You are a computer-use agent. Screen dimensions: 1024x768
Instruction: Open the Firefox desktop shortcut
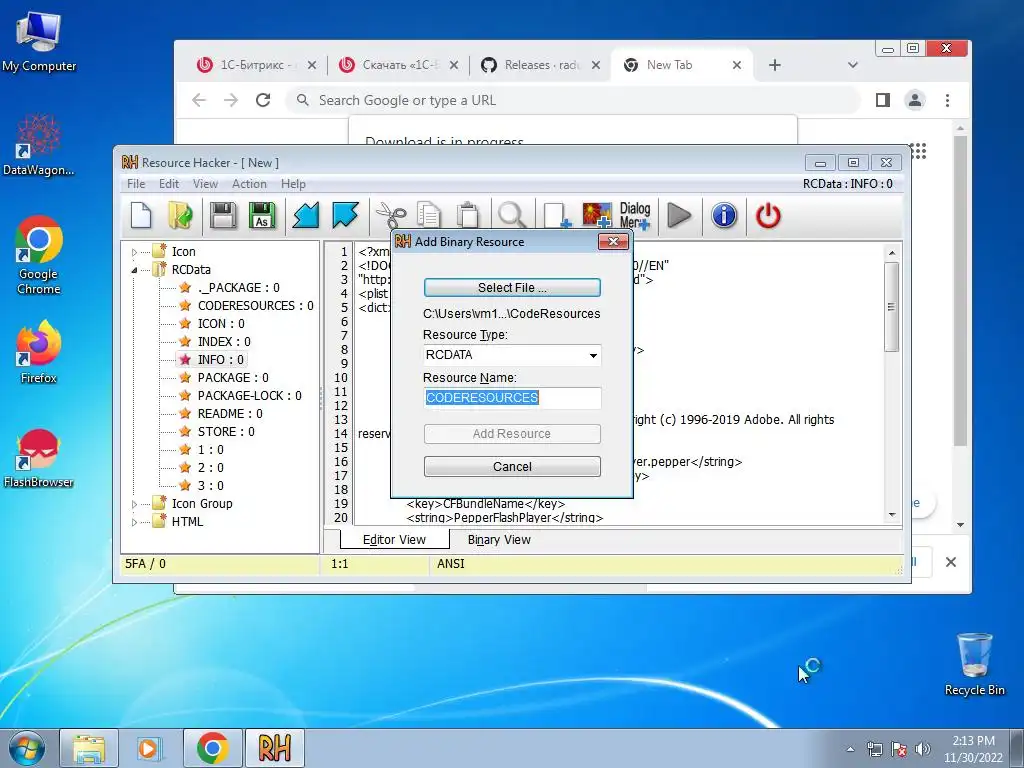pos(39,352)
